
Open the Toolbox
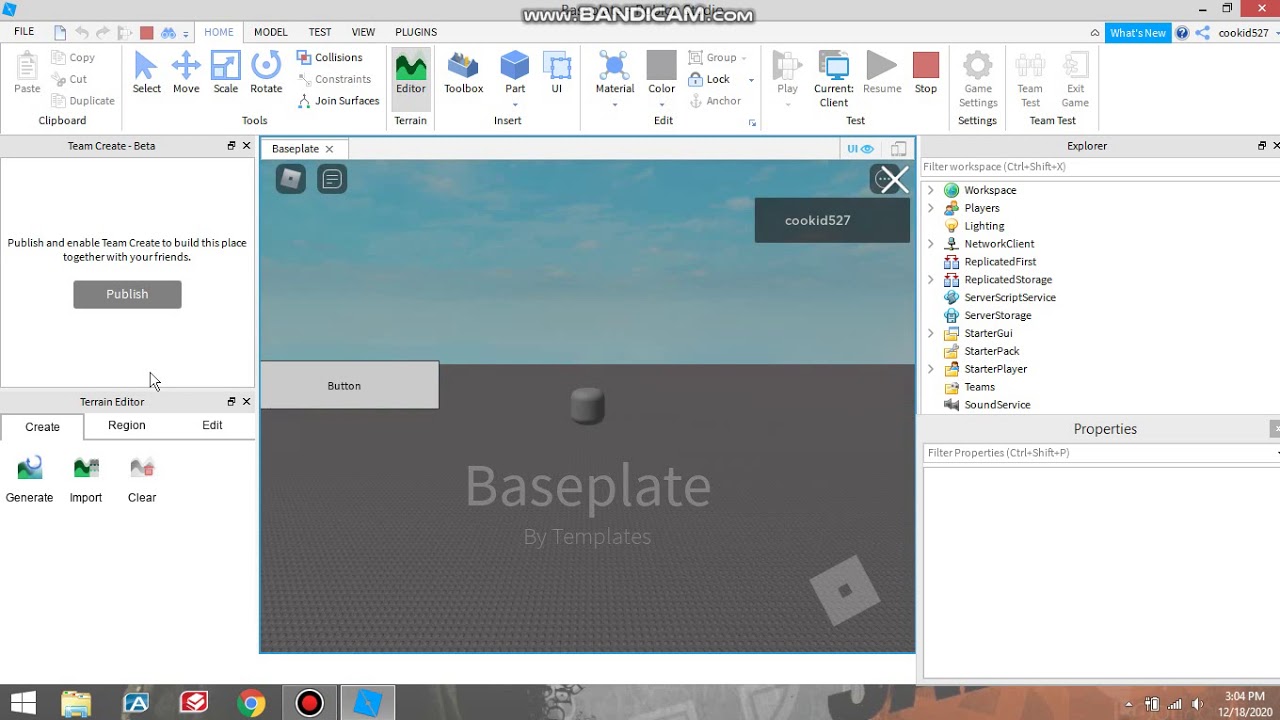(x=464, y=74)
